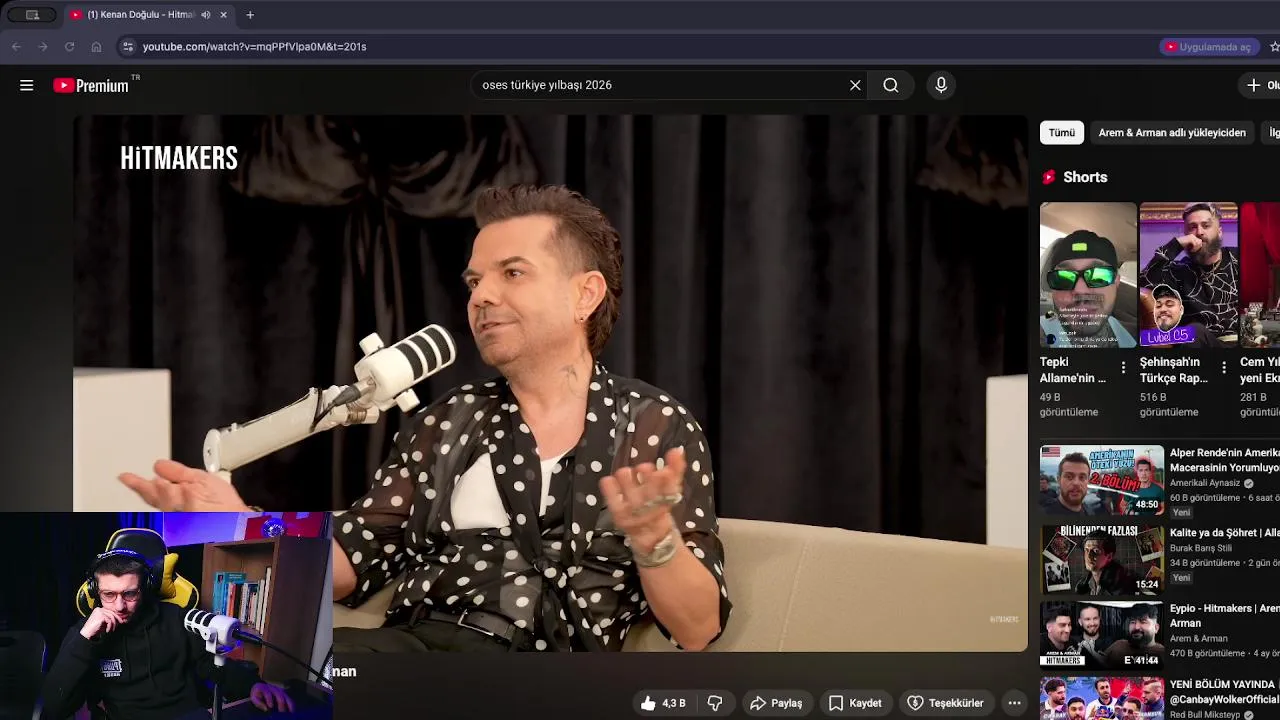The width and height of the screenshot is (1280, 720).
Task: Select Arem & Arman adlı yükleyiciden chip
Action: click(1172, 132)
